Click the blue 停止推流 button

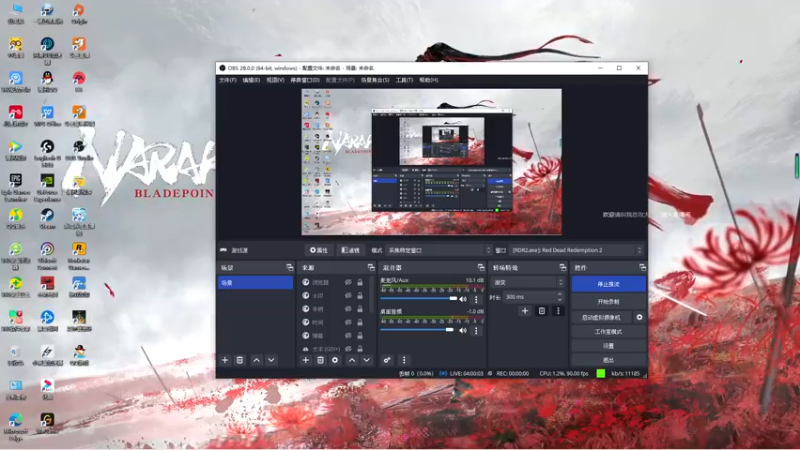click(x=608, y=284)
